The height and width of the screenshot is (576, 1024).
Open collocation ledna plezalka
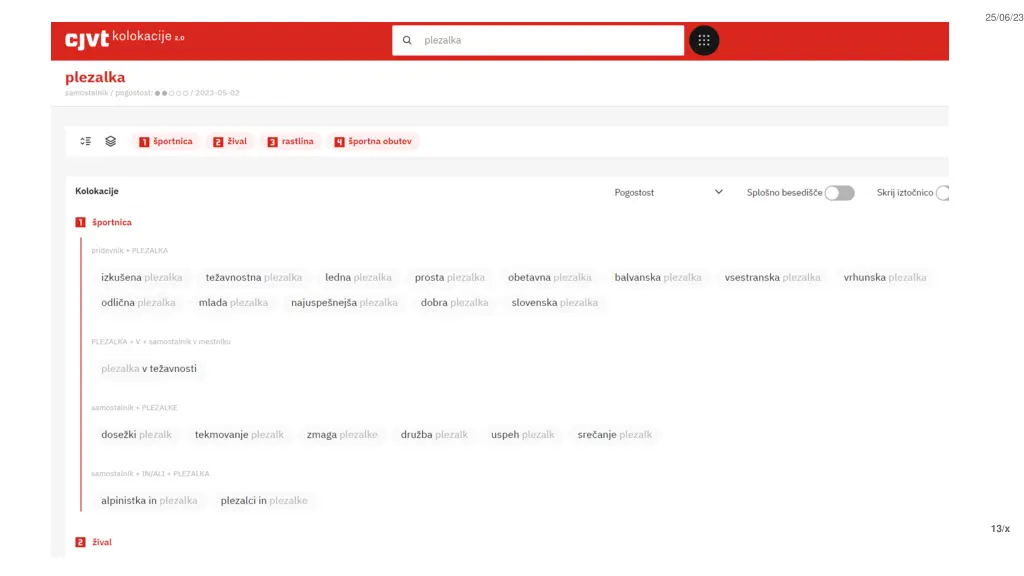359,278
